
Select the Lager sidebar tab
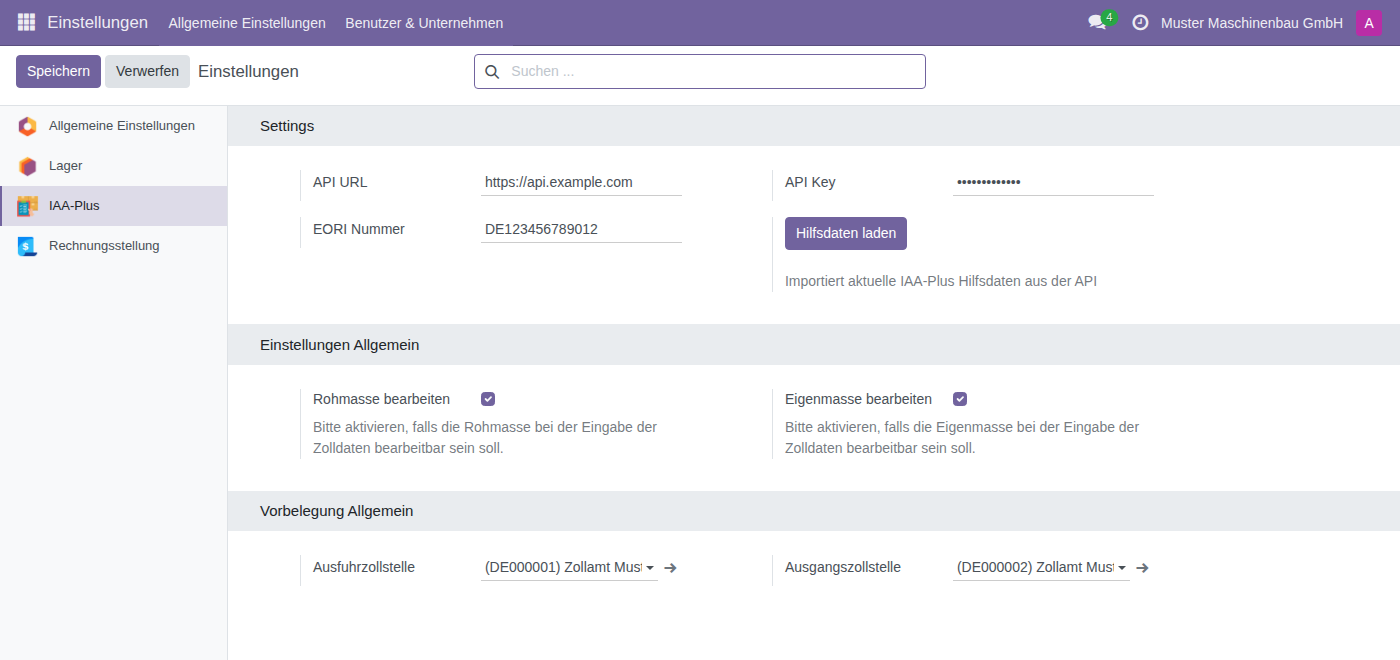(114, 166)
